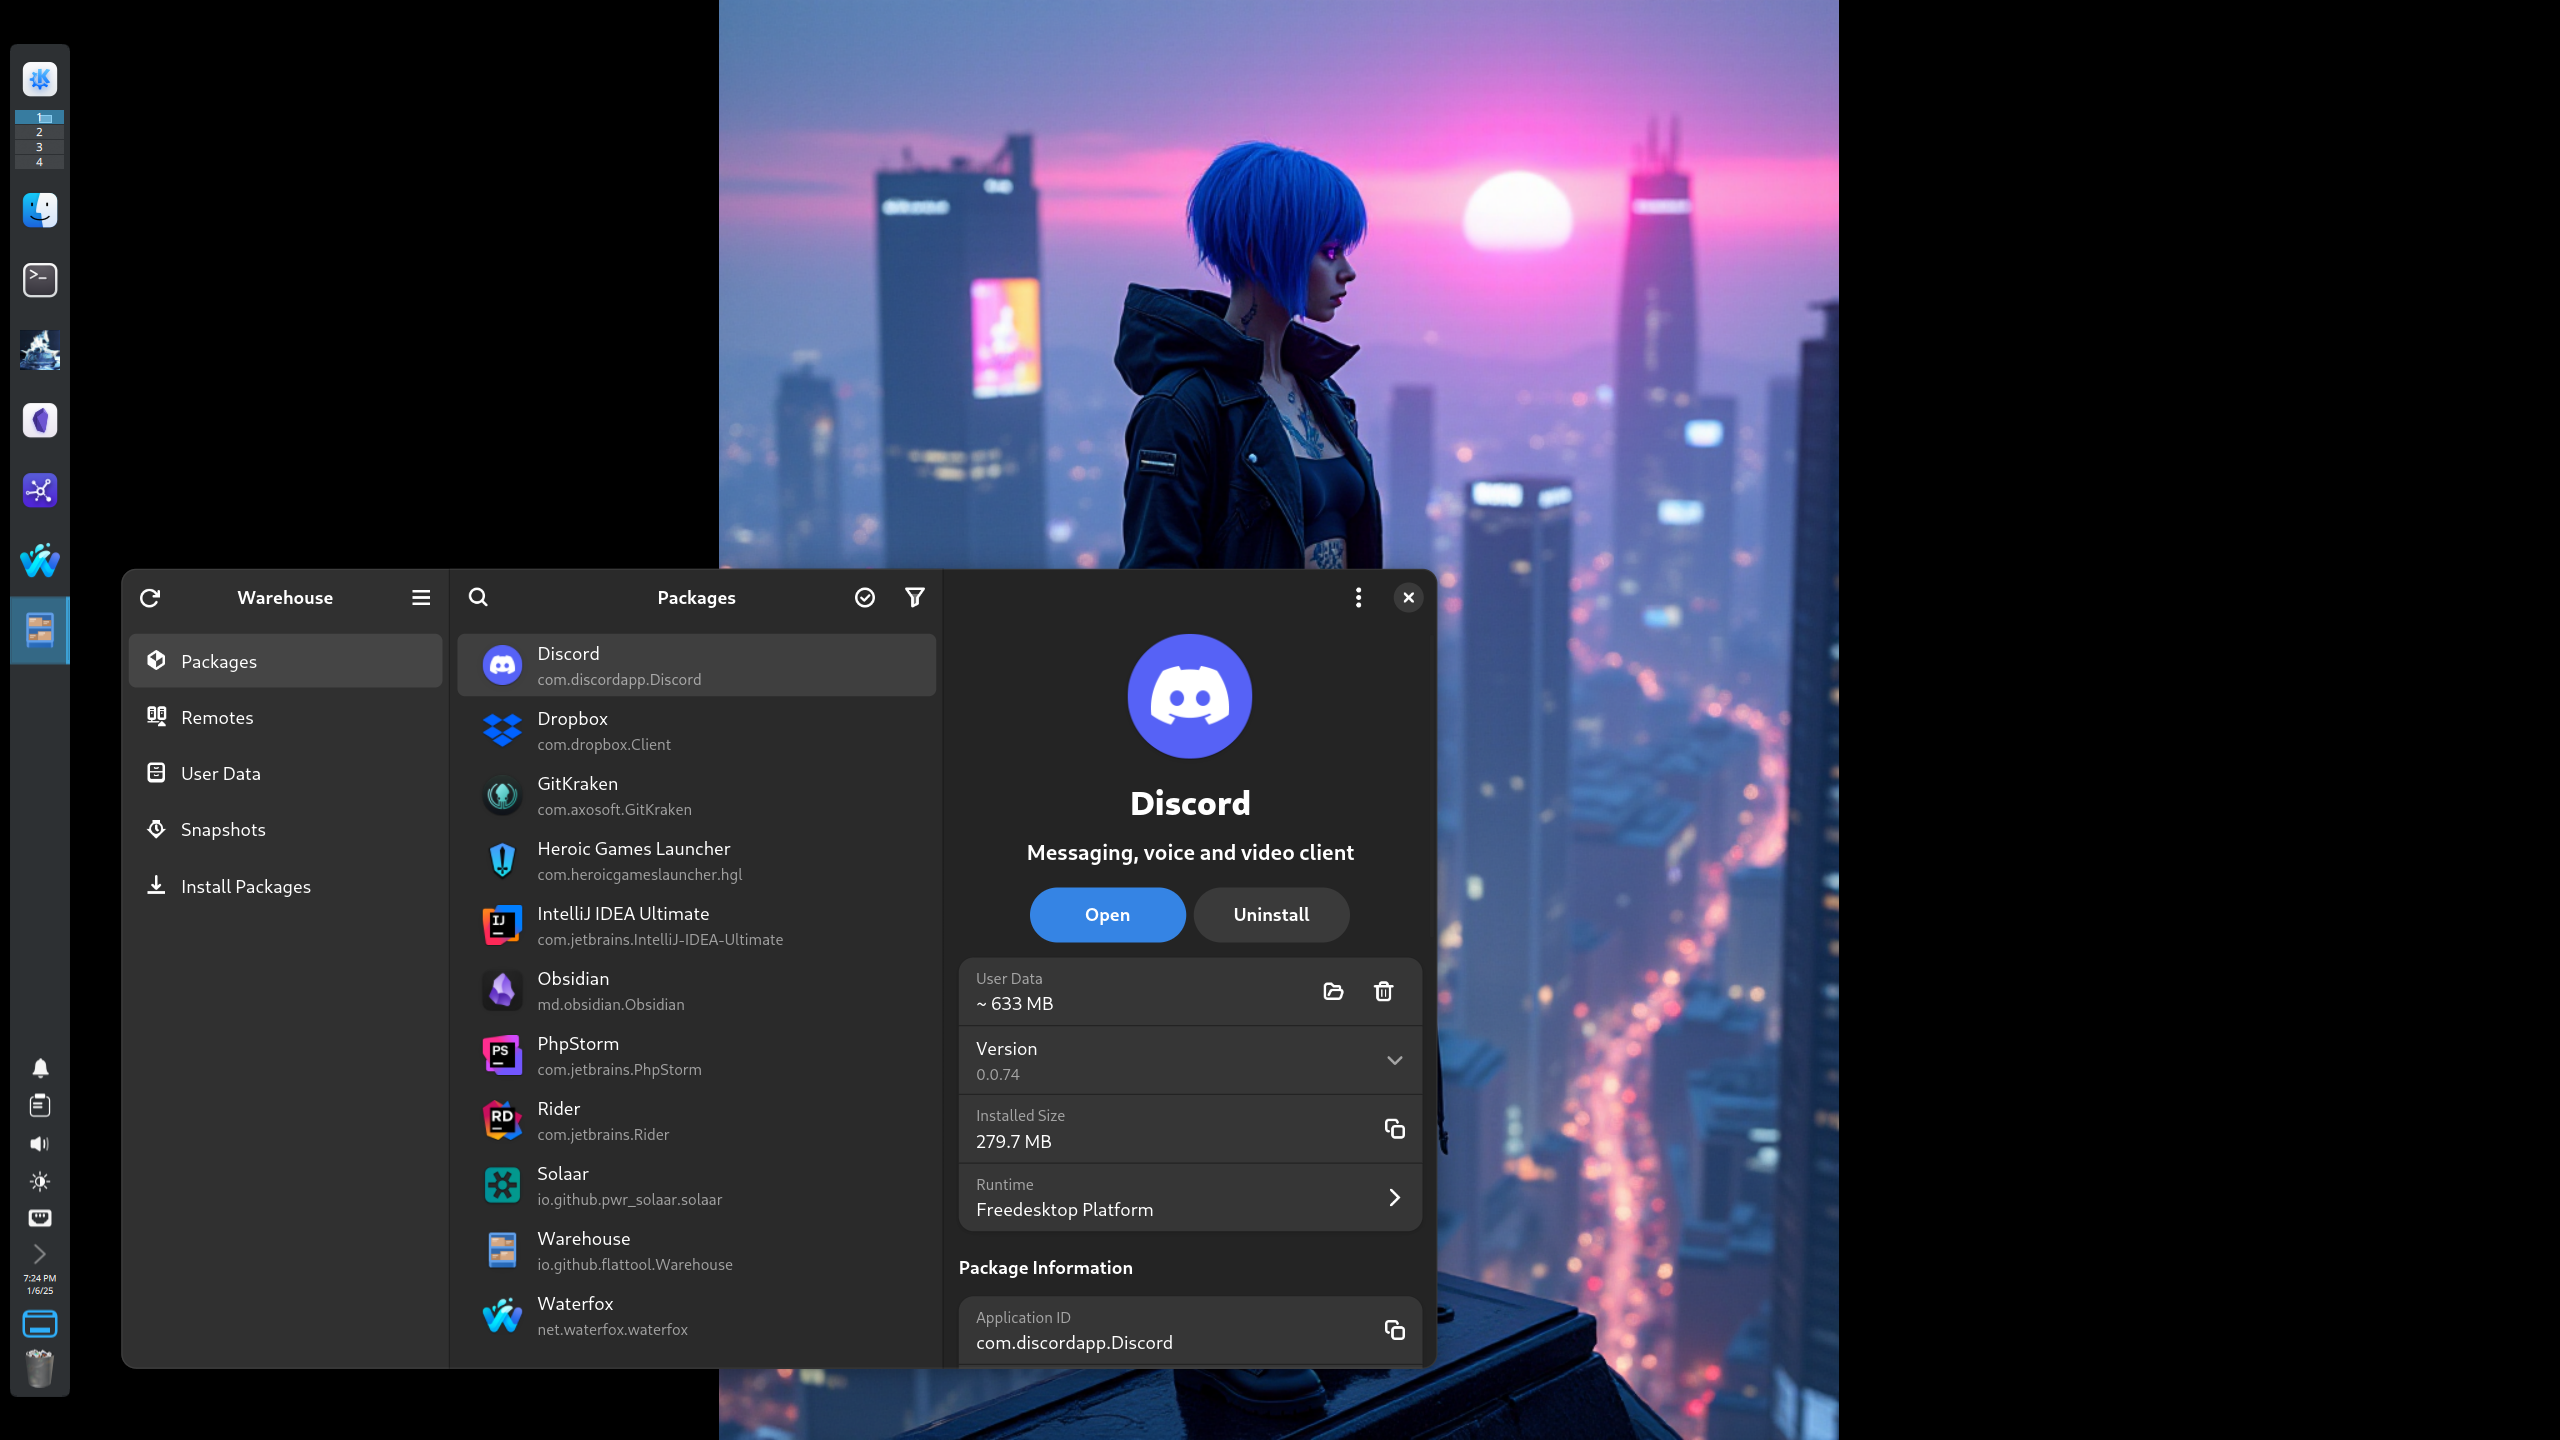Select IntelliJ IDEA Ultimate package
This screenshot has width=2560, height=1440.
pos(696,925)
